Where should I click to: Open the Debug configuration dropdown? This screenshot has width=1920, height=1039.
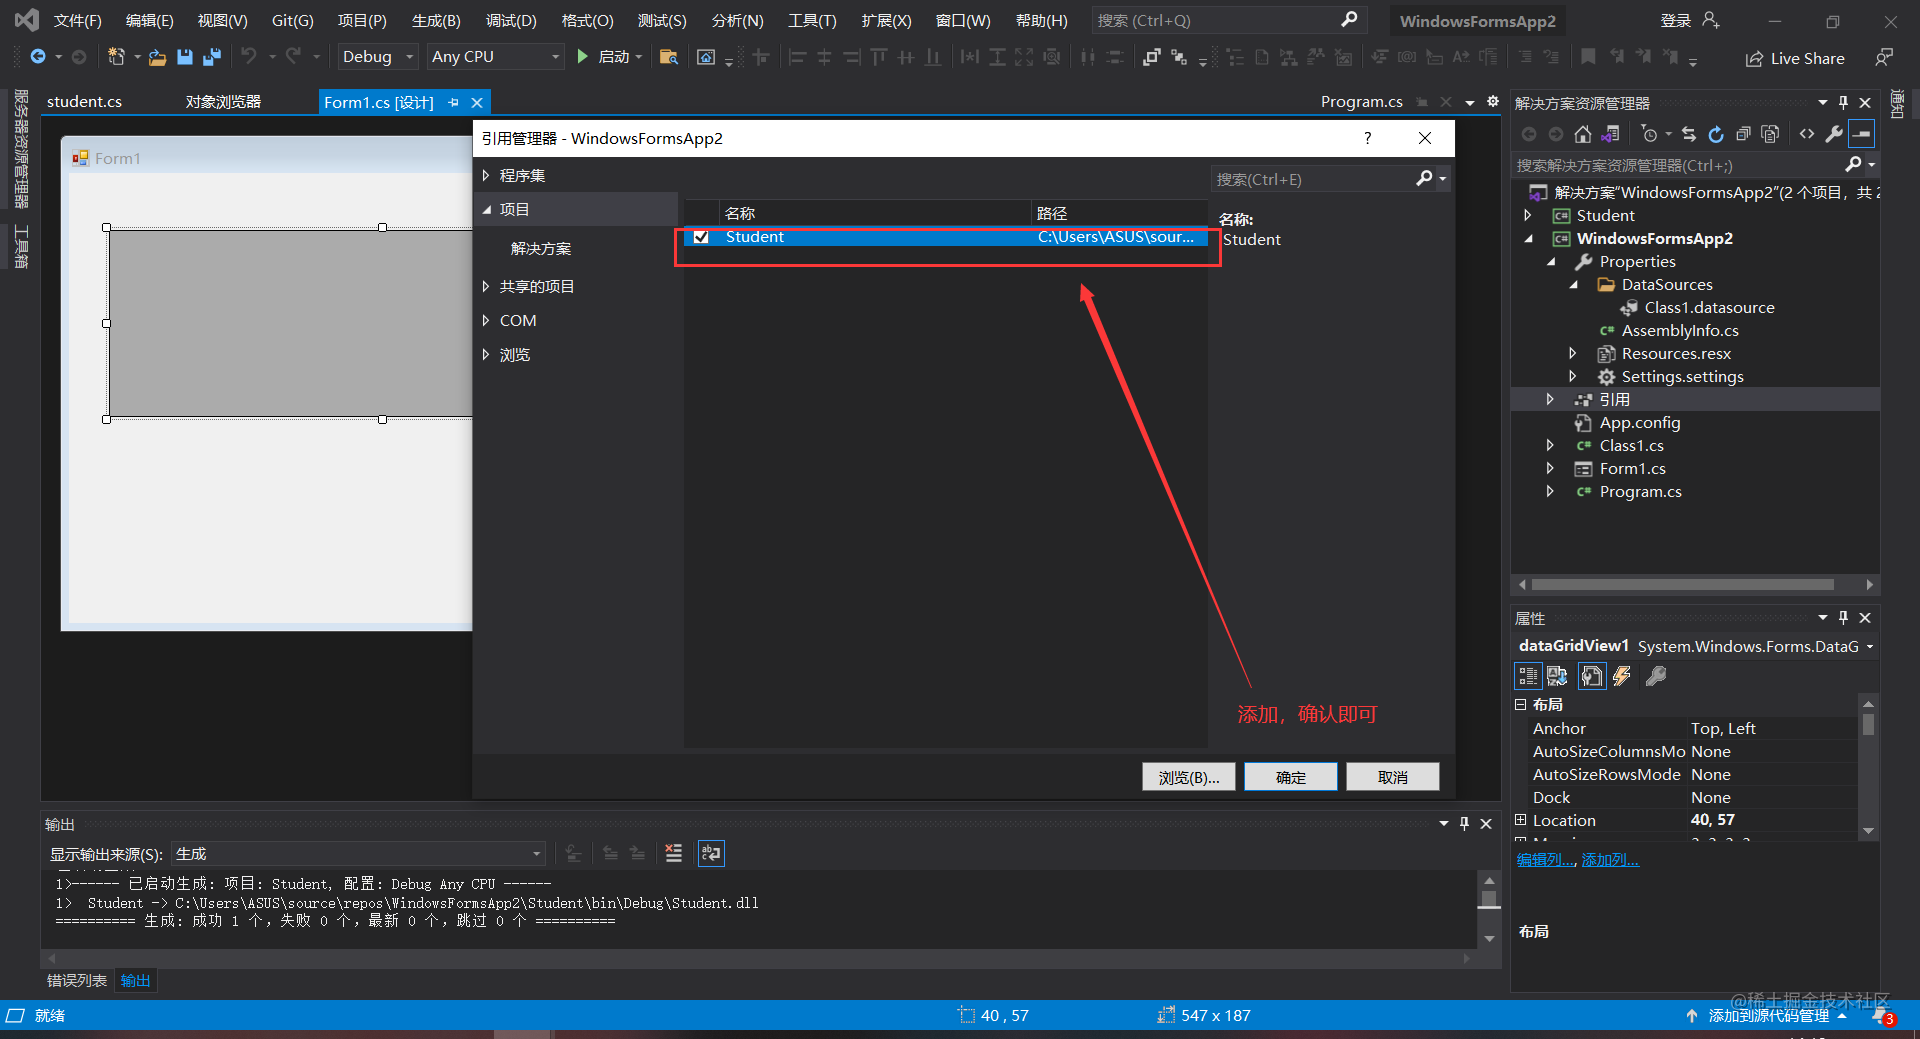(377, 57)
